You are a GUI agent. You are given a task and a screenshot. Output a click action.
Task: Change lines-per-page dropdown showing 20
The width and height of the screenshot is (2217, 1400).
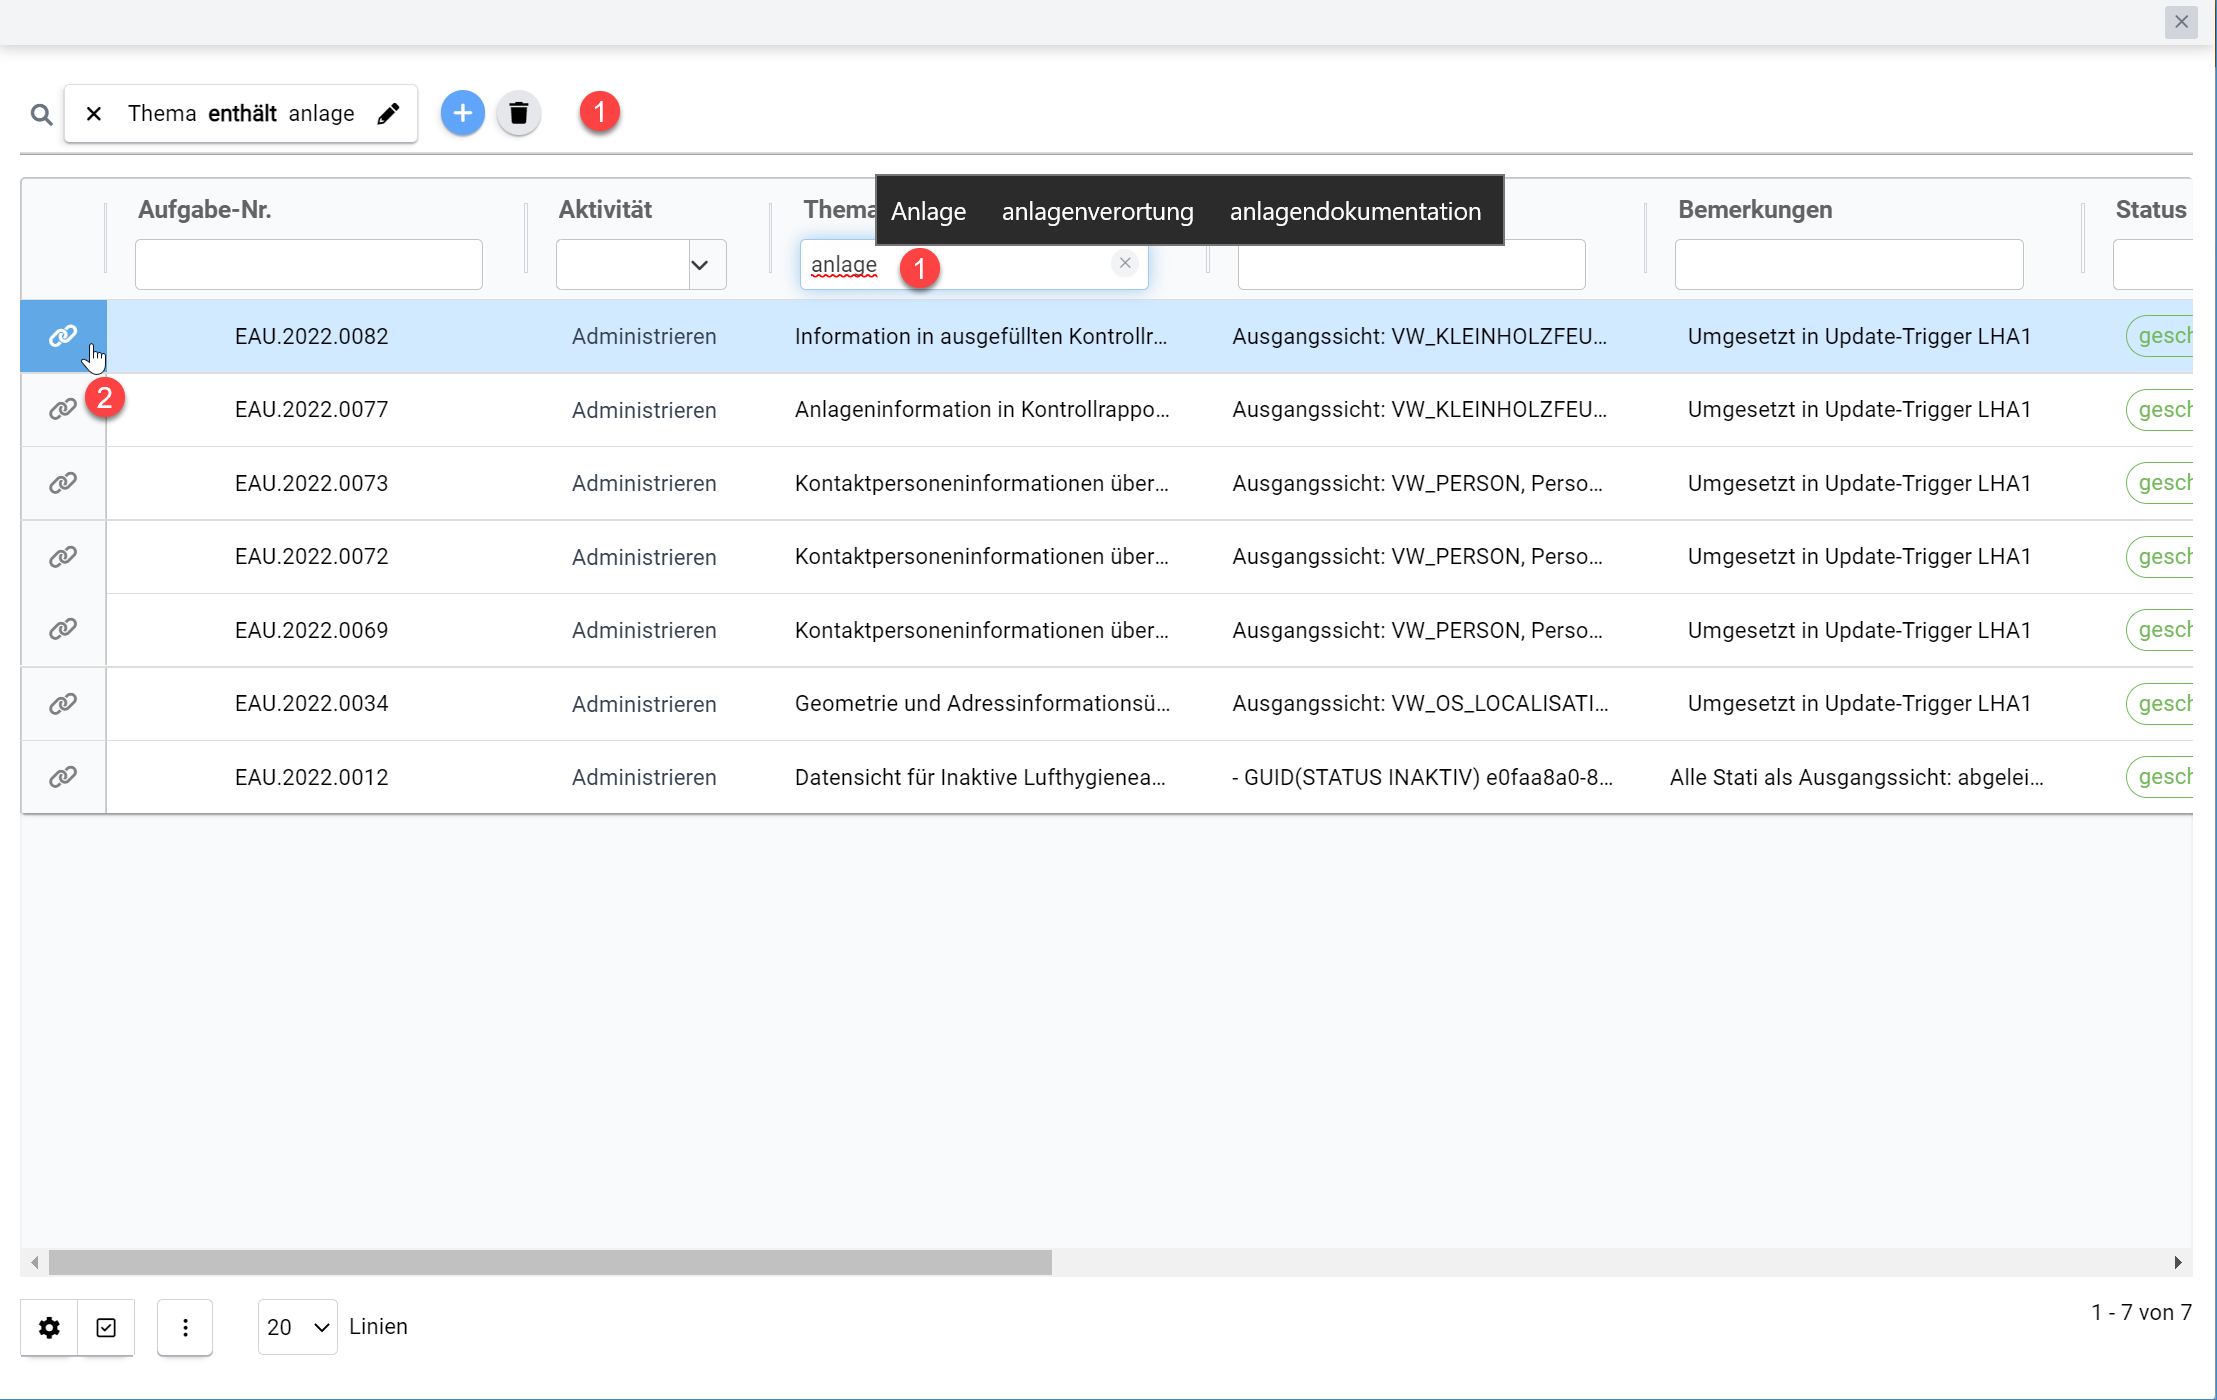tap(297, 1327)
